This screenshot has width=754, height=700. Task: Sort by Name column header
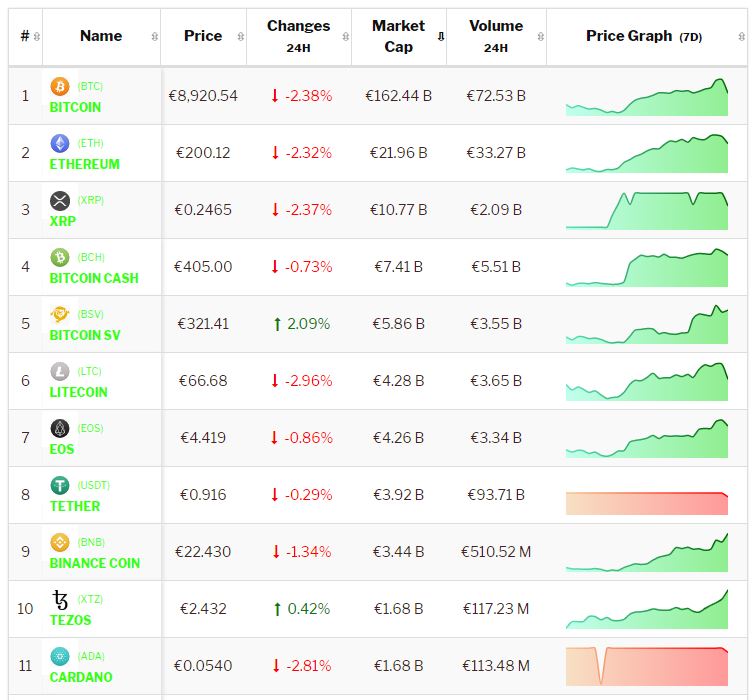[x=101, y=36]
